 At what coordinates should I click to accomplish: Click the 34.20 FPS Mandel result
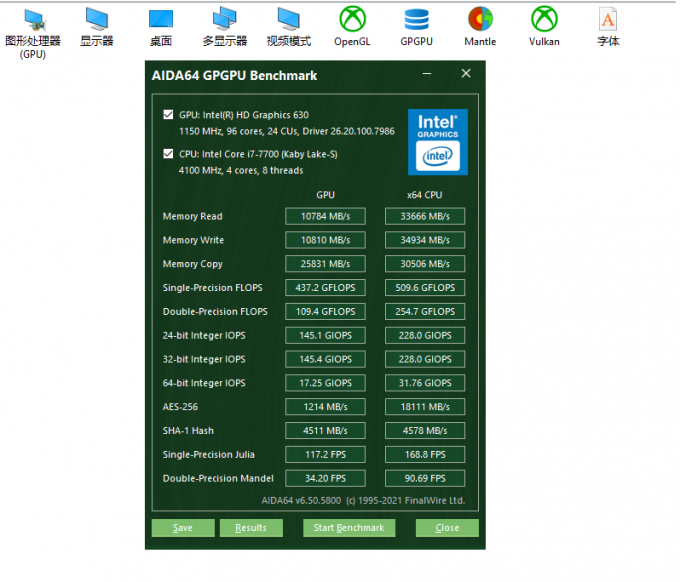coord(325,478)
